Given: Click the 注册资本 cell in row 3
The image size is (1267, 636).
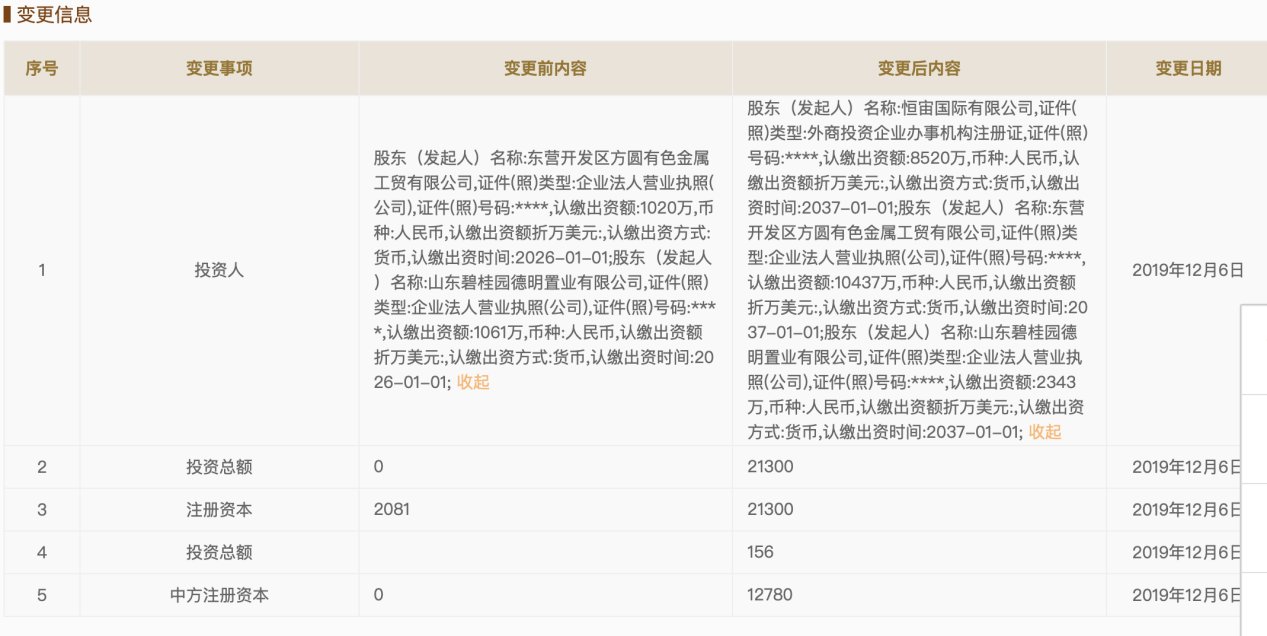Looking at the screenshot, I should 219,509.
